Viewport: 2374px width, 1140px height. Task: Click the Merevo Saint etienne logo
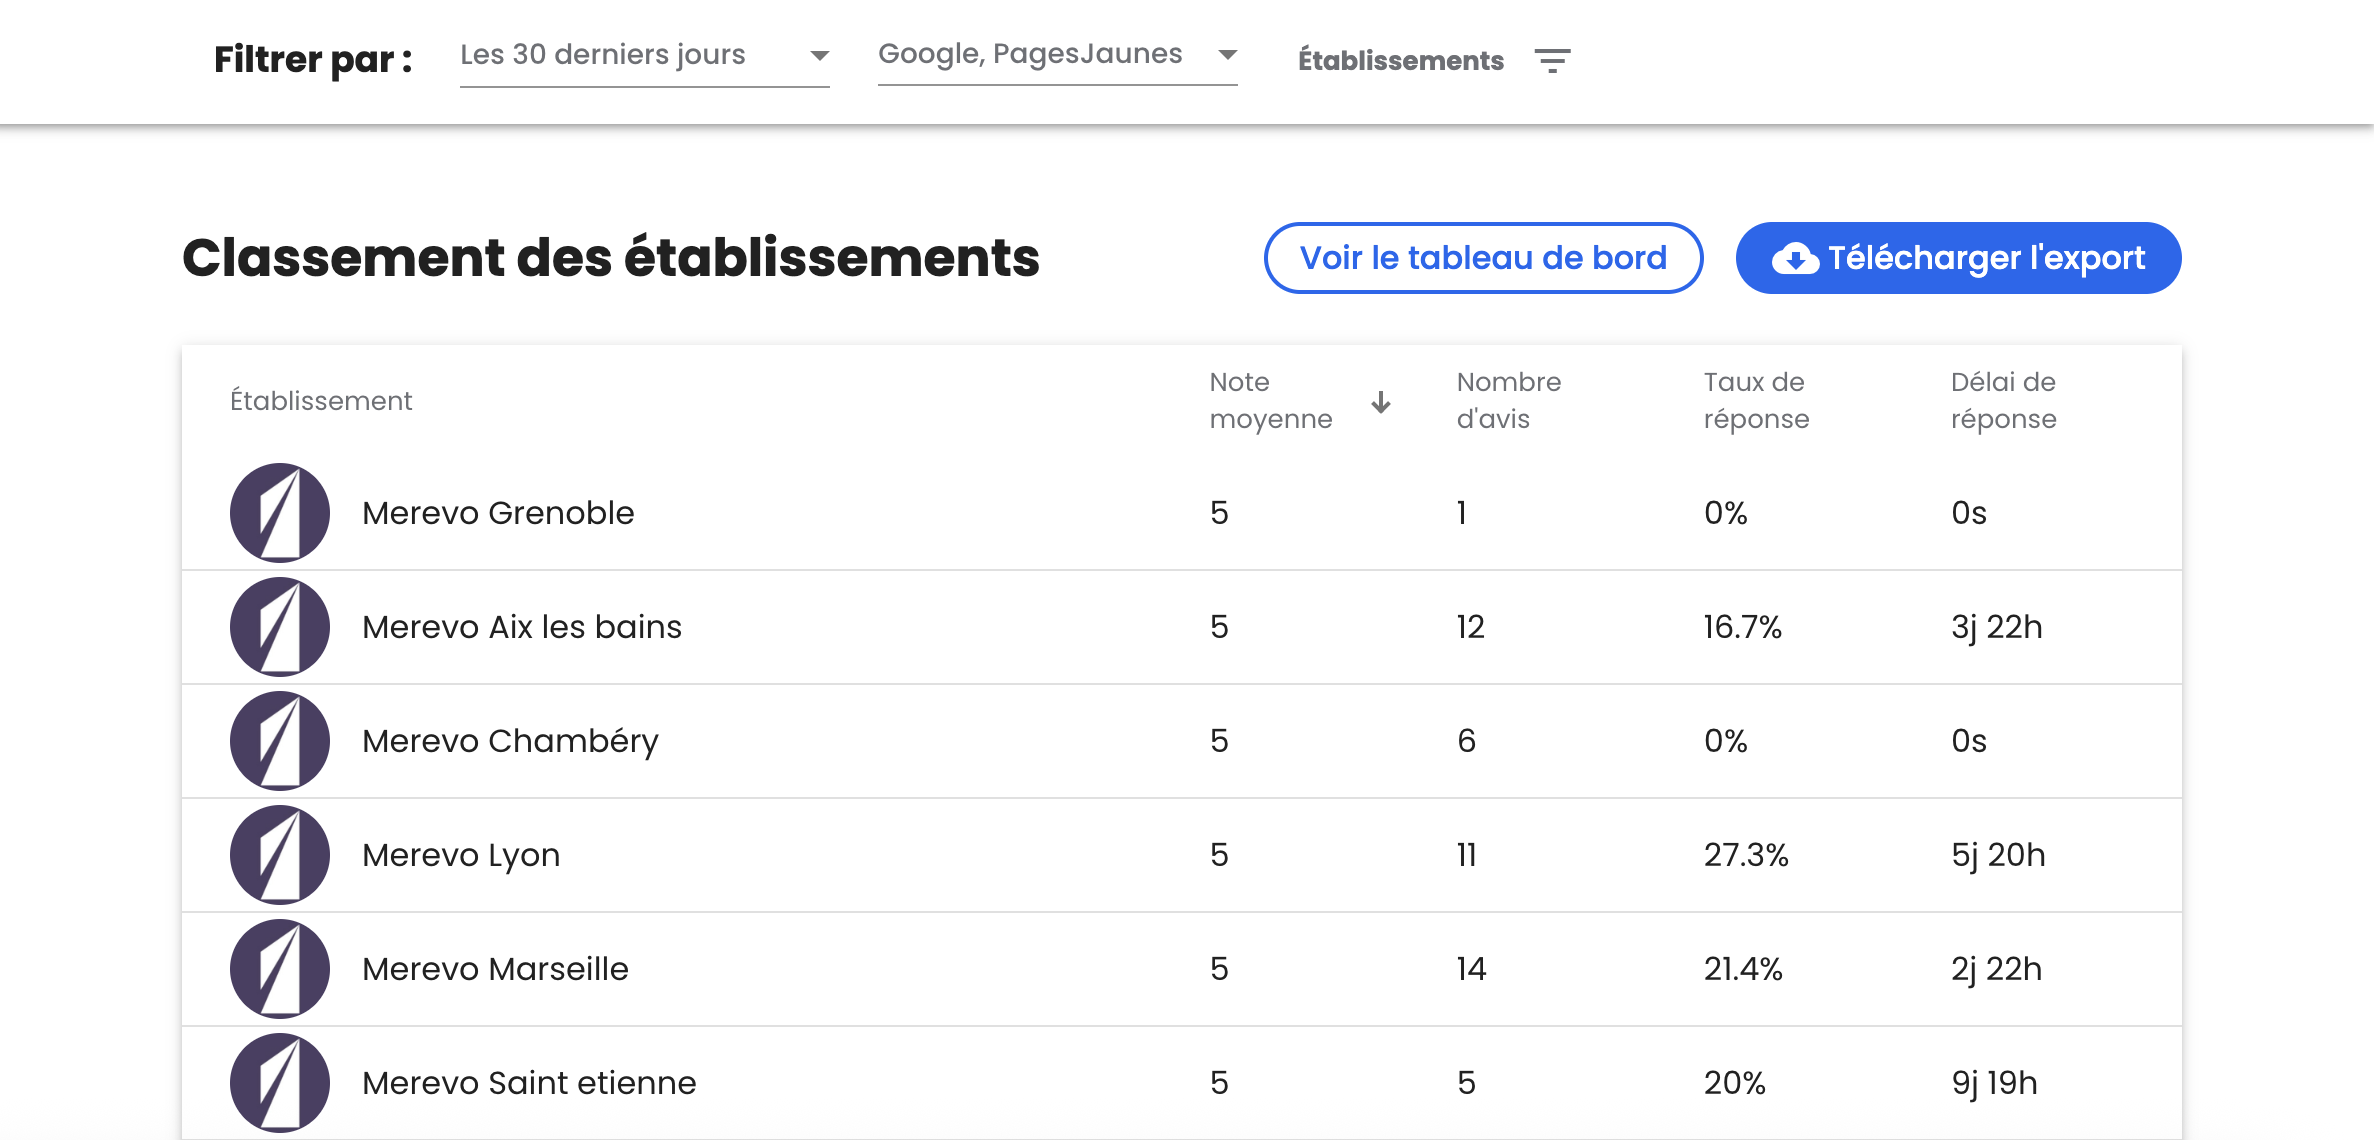point(280,1082)
